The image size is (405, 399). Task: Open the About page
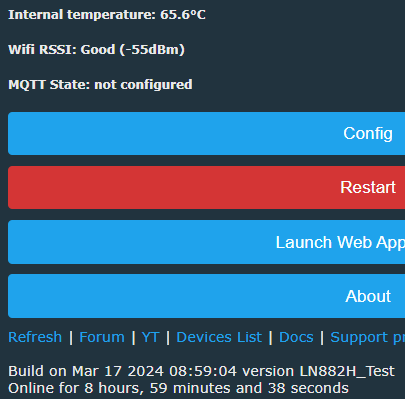click(206, 296)
